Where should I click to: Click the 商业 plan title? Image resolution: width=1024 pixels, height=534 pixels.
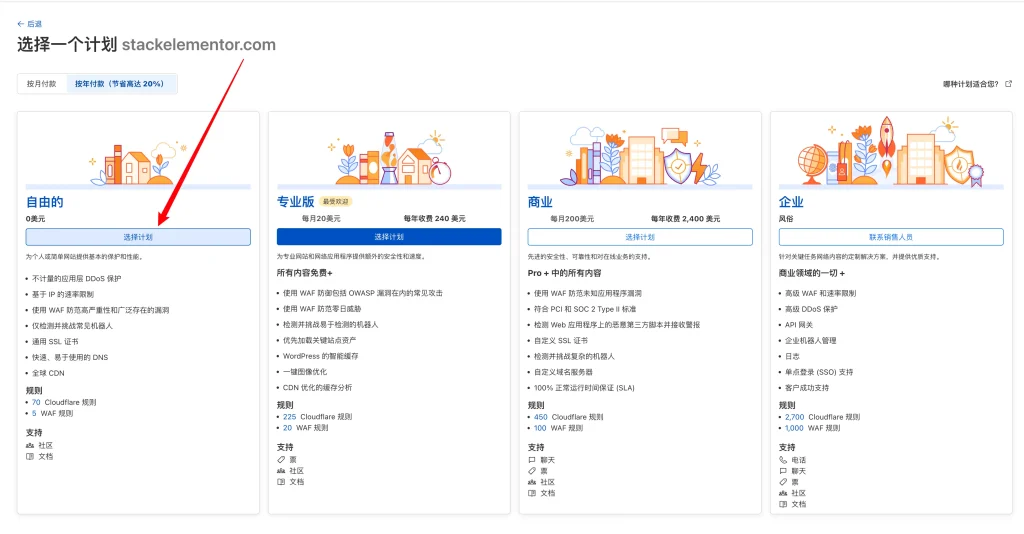pyautogui.click(x=540, y=202)
